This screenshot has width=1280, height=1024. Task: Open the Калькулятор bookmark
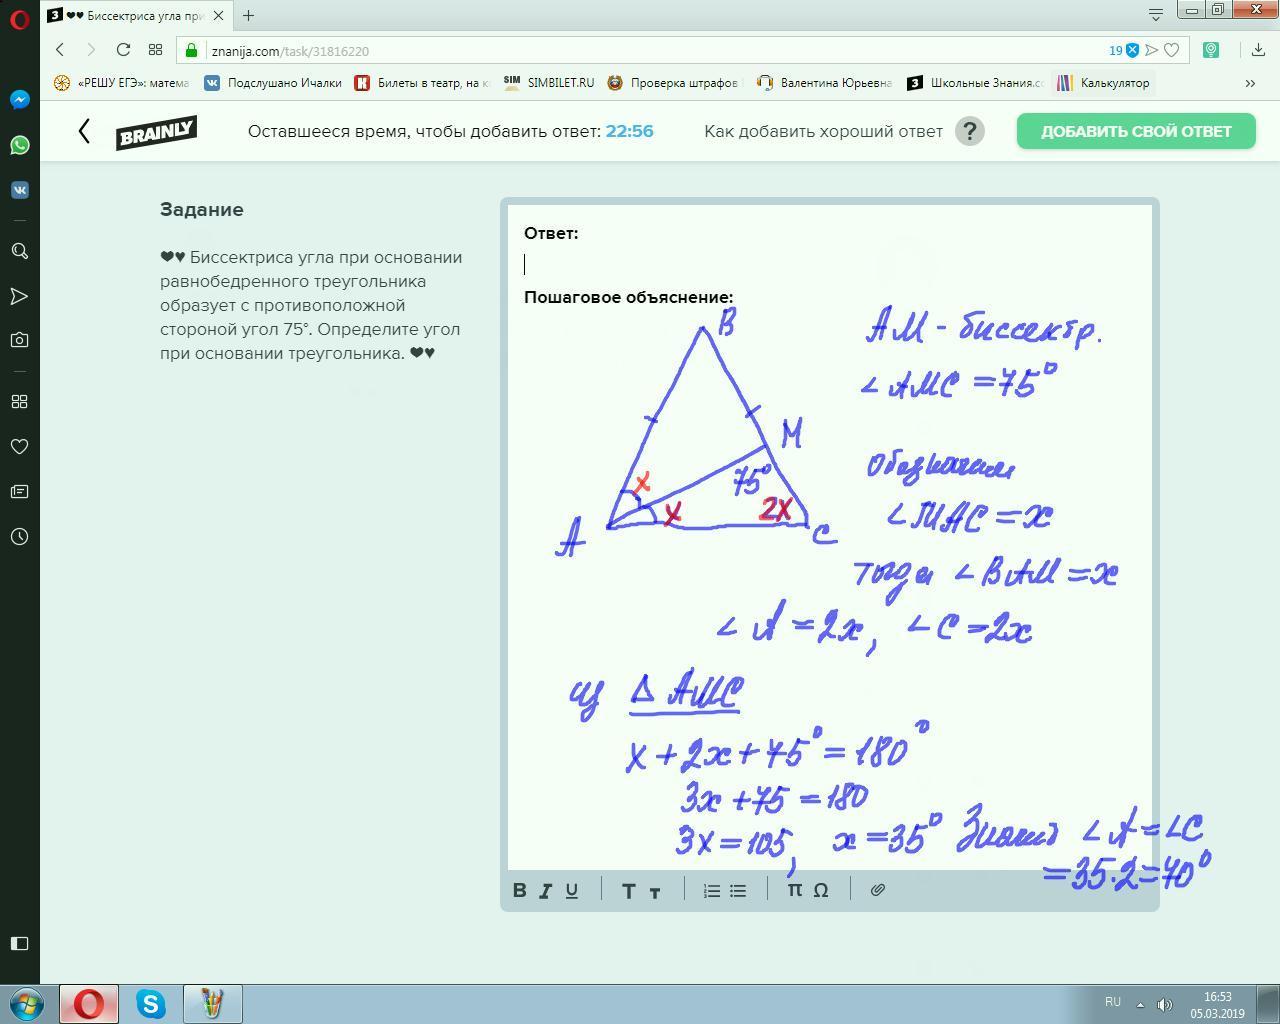click(1104, 83)
